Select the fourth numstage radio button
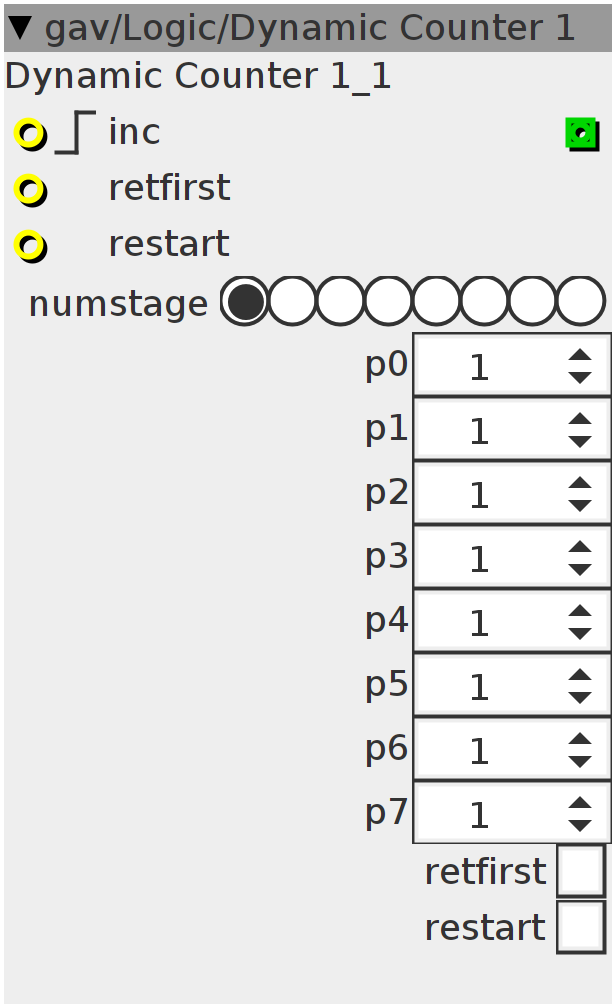The width and height of the screenshot is (616, 1008). pos(388,301)
